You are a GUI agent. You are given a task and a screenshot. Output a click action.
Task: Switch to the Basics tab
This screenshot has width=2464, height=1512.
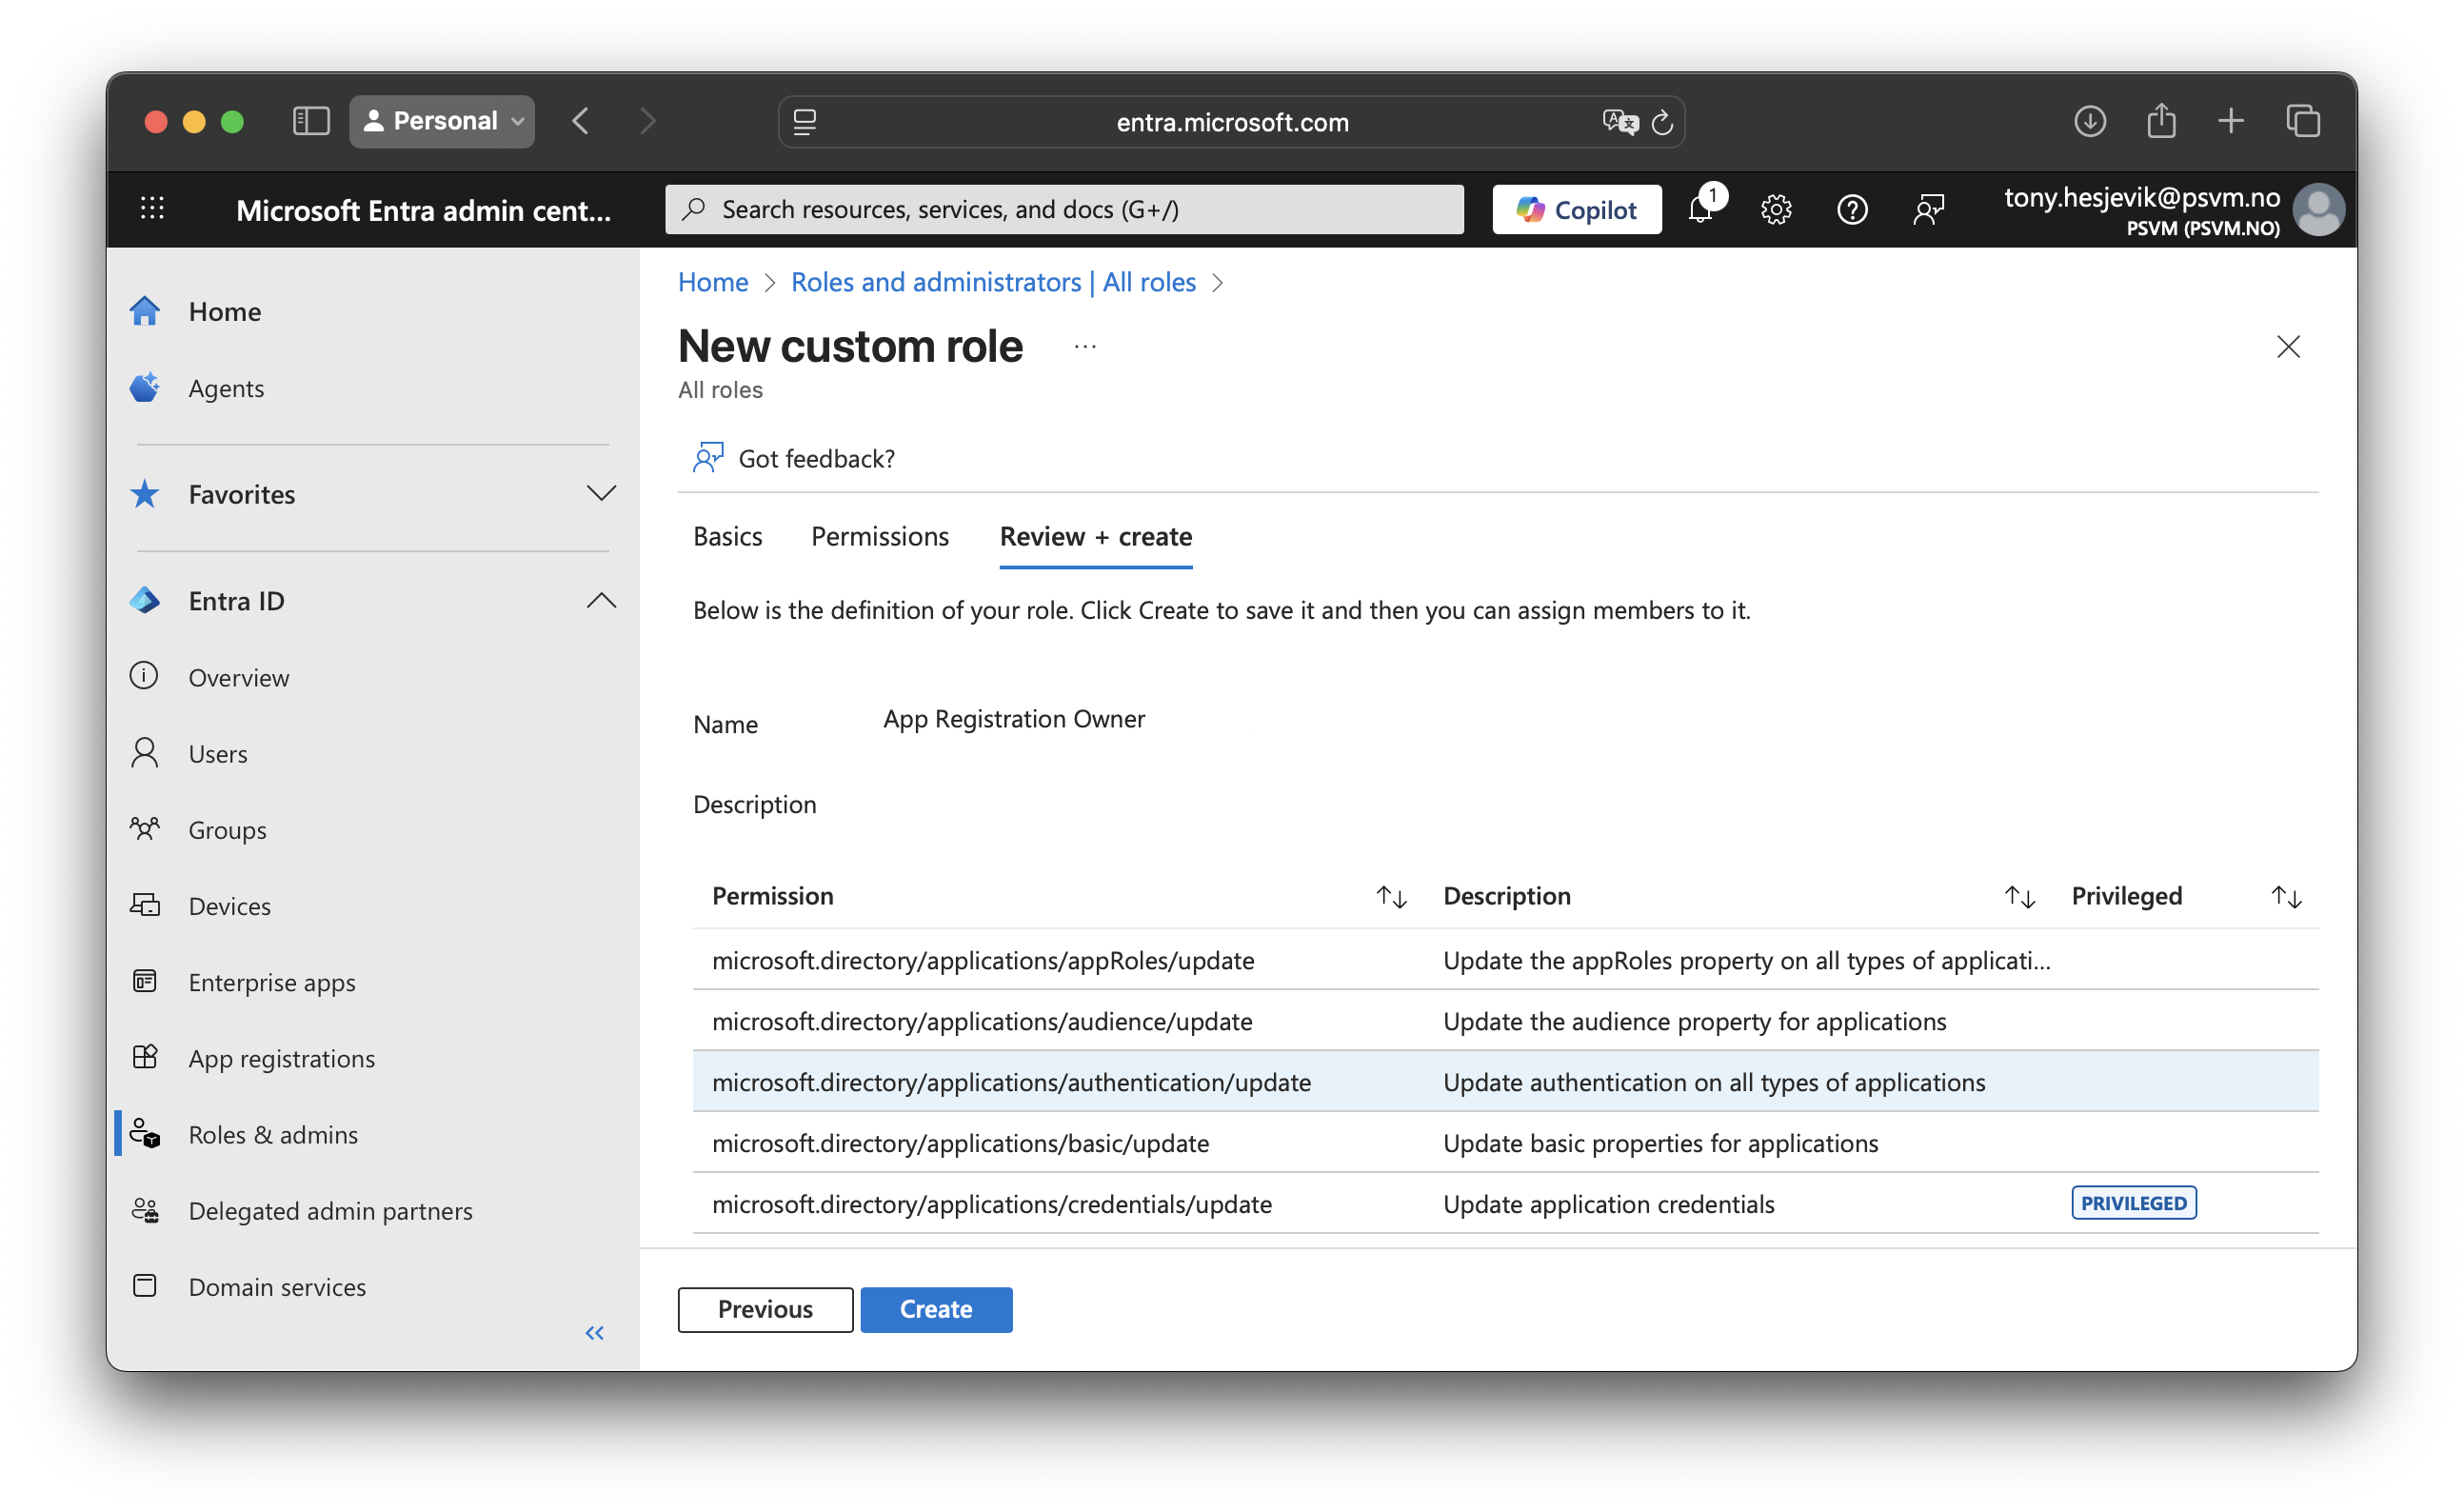coord(727,537)
